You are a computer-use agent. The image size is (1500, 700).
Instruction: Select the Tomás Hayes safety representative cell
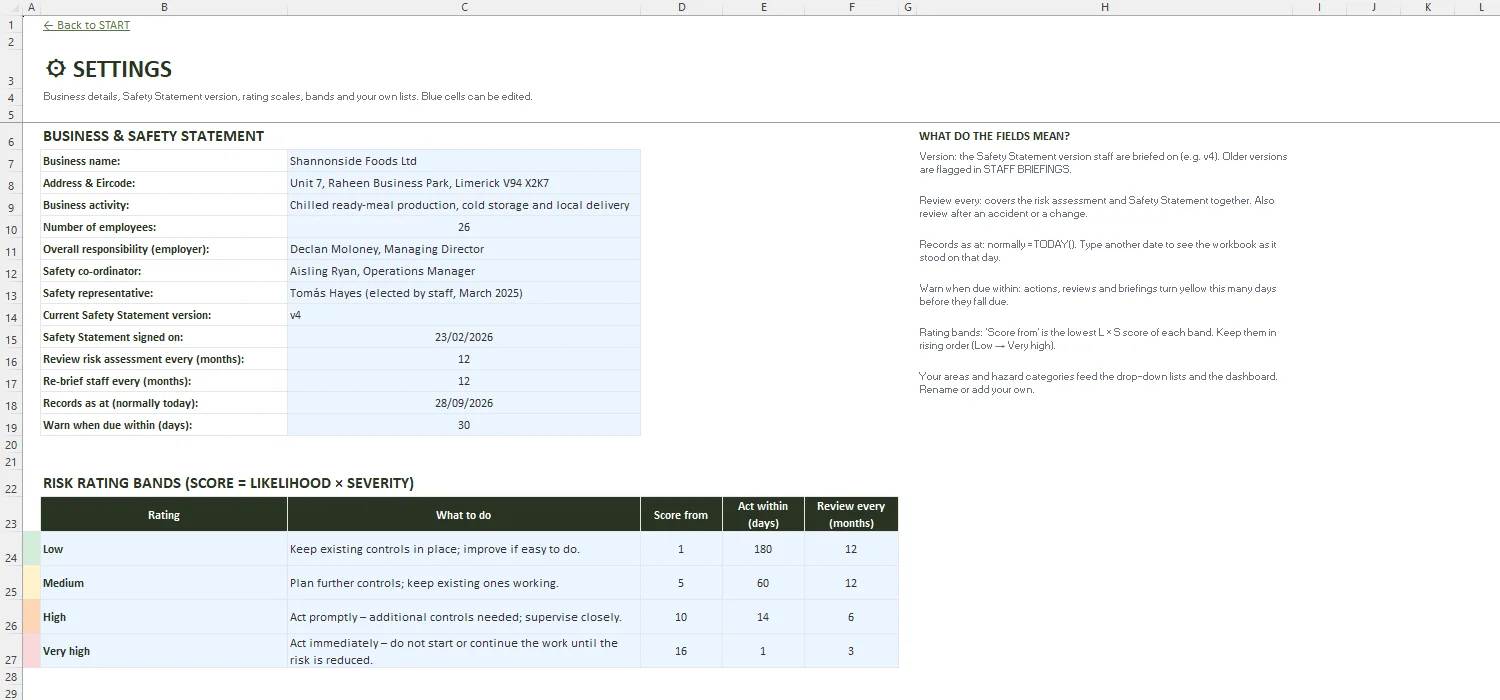coord(463,293)
